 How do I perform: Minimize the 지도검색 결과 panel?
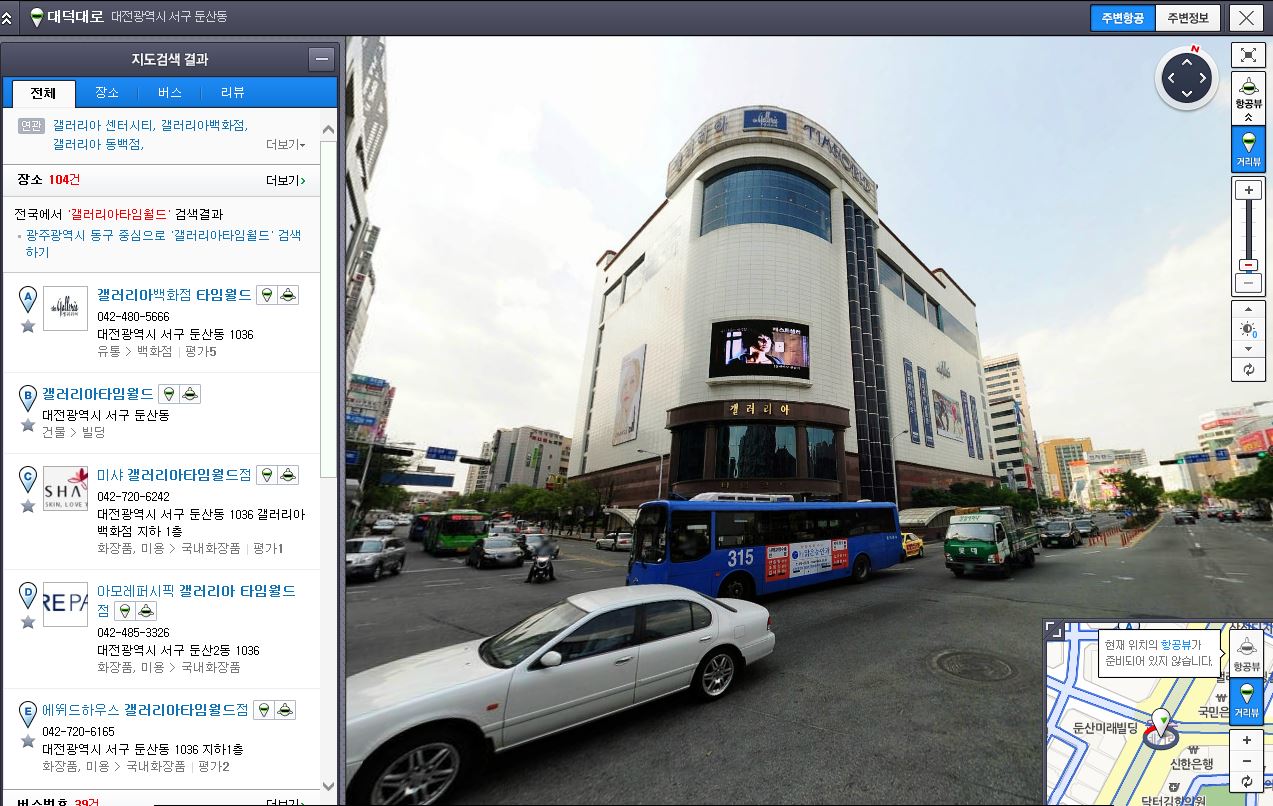point(322,59)
